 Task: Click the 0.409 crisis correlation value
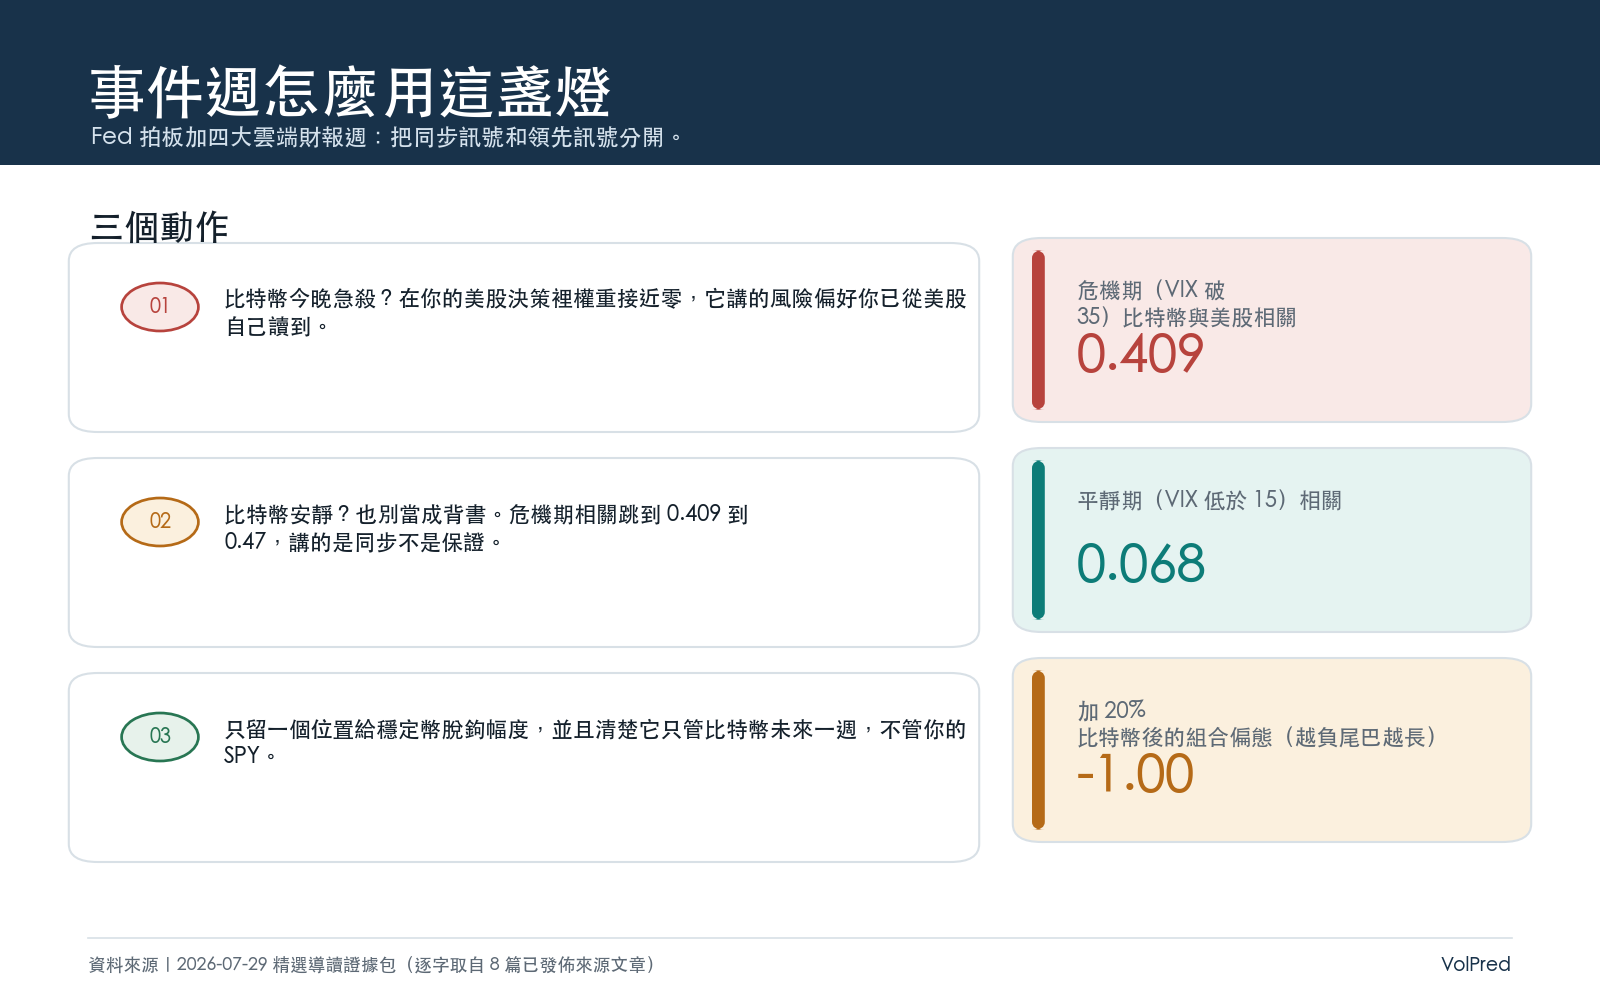tap(1140, 354)
